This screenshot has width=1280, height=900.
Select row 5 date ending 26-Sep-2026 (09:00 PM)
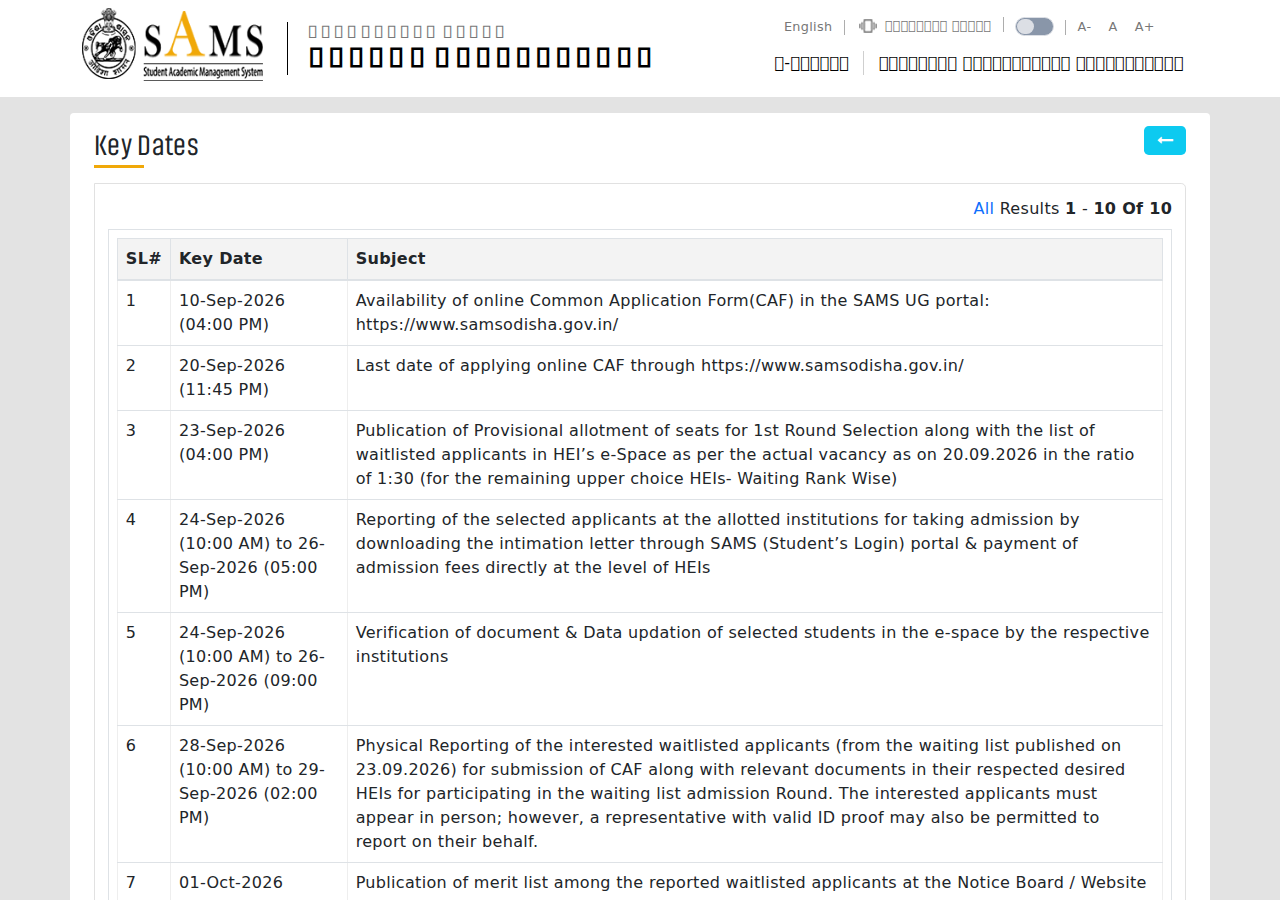(x=259, y=669)
